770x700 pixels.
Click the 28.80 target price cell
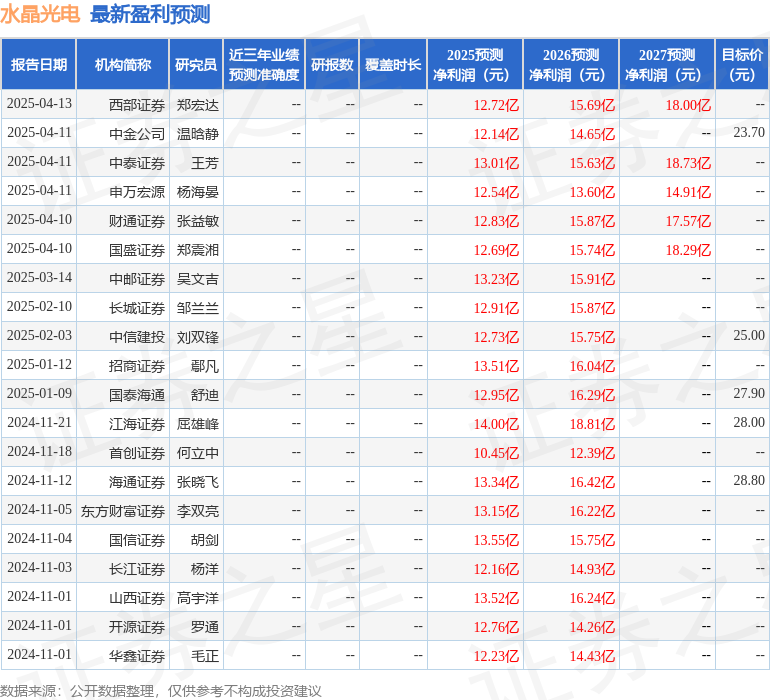(748, 481)
